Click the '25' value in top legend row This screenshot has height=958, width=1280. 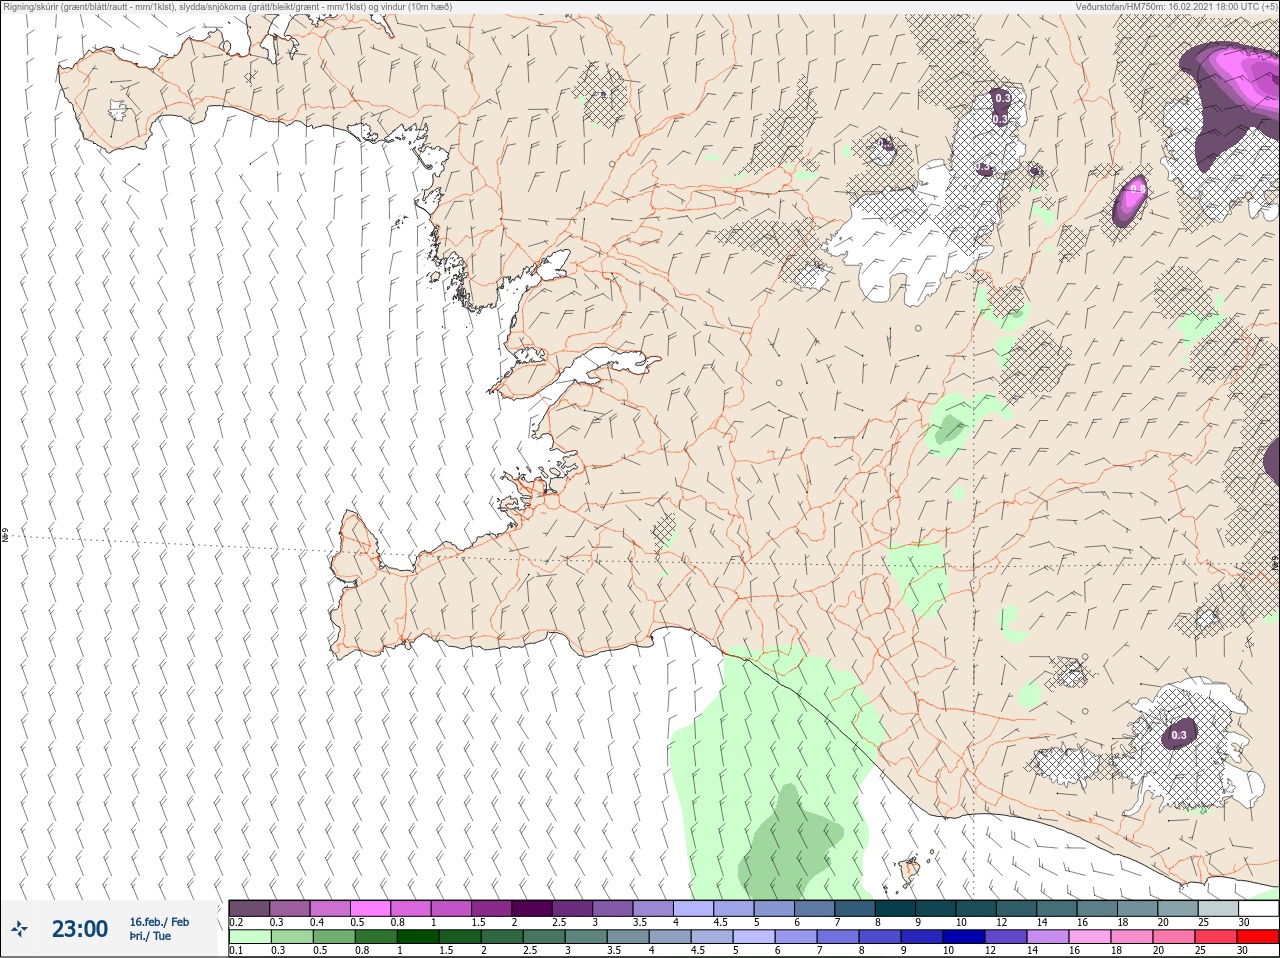pos(1203,922)
